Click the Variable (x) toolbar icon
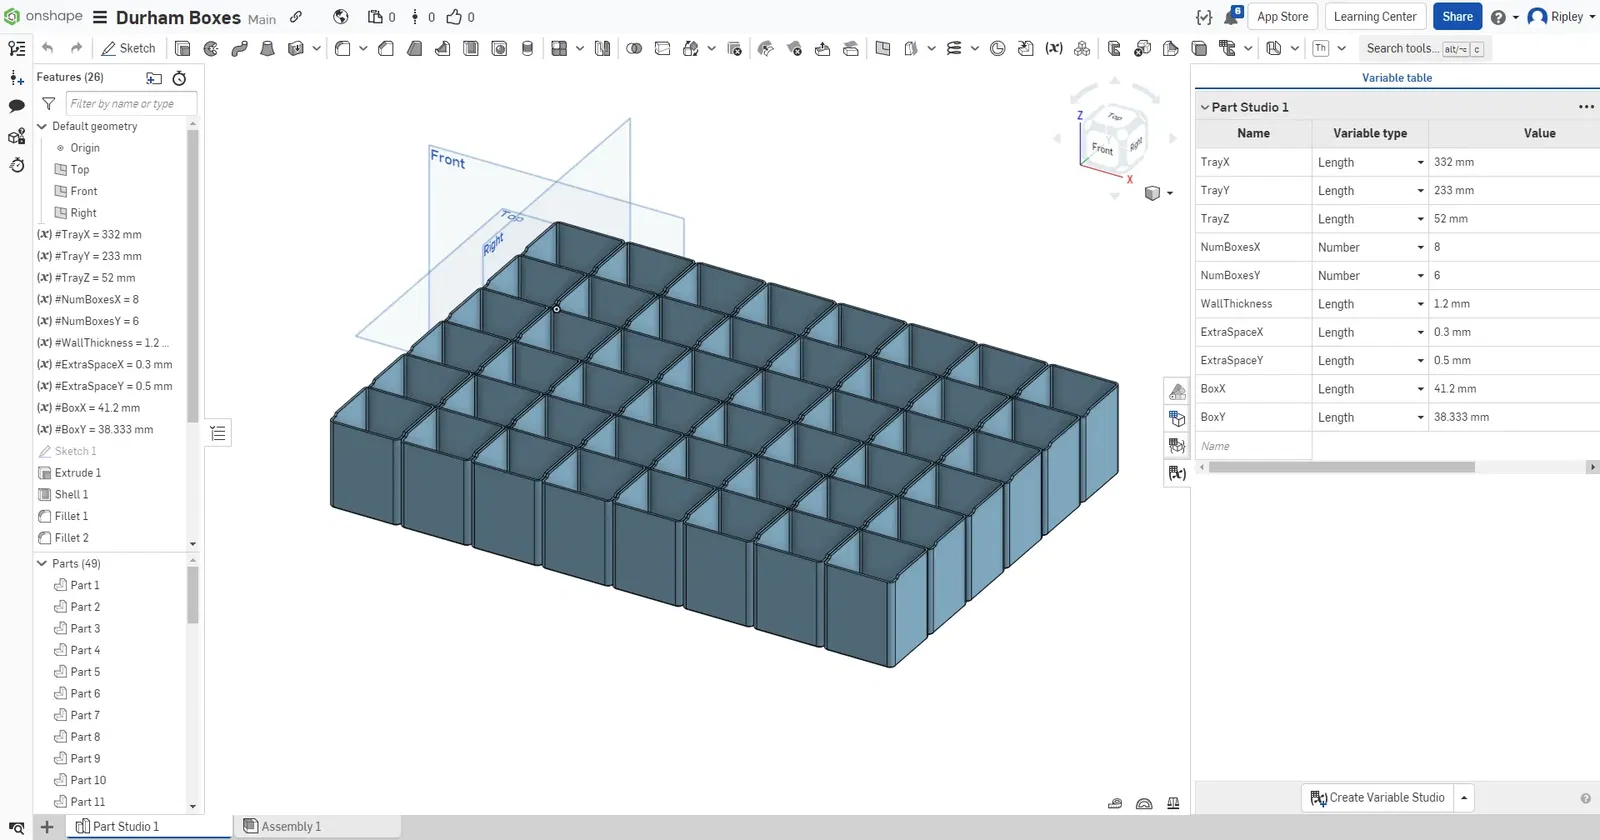The image size is (1600, 840). (x=1054, y=48)
